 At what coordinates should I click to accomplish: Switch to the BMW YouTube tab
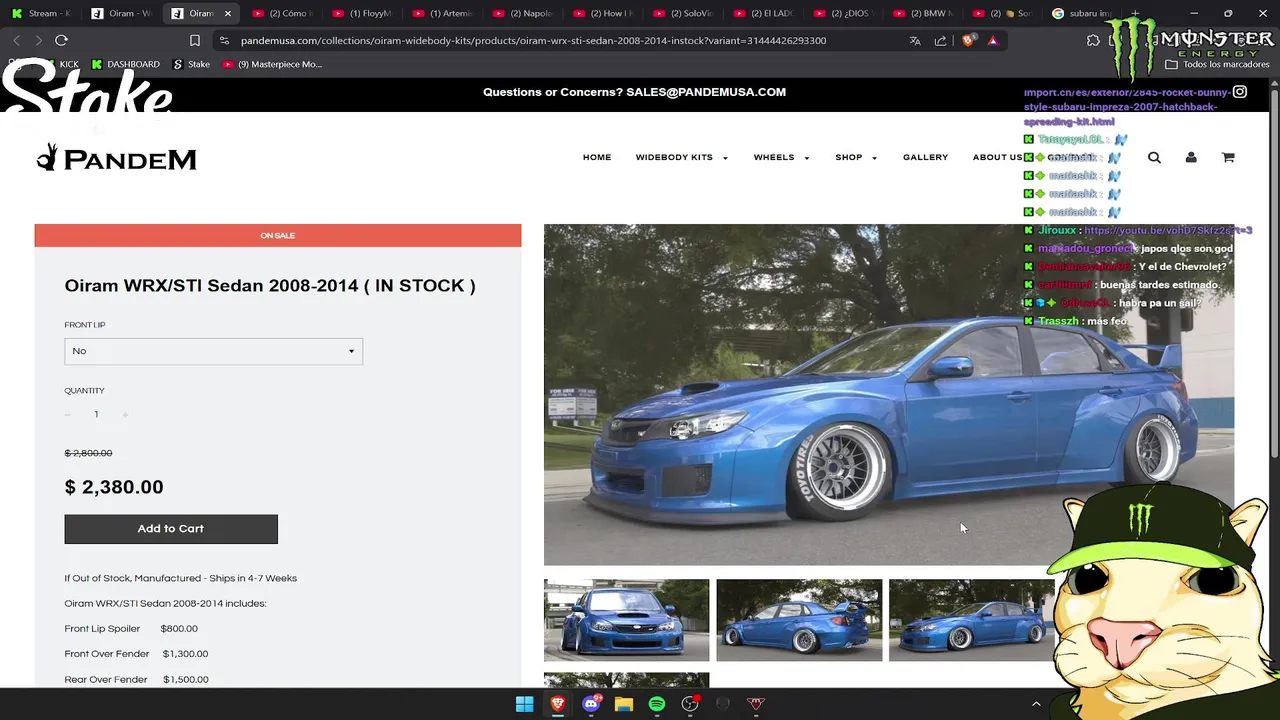coord(924,14)
